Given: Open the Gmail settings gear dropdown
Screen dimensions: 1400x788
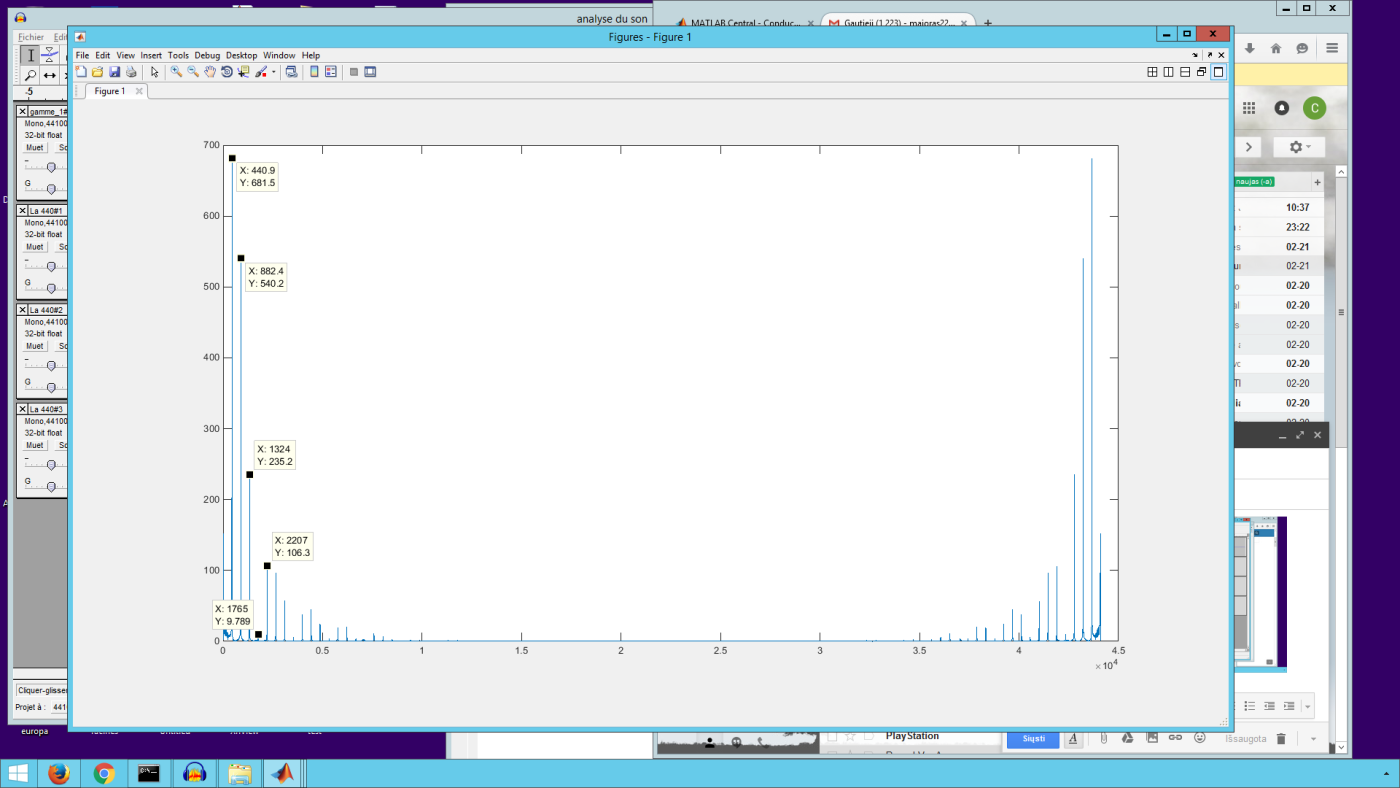Looking at the screenshot, I should click(x=1299, y=147).
